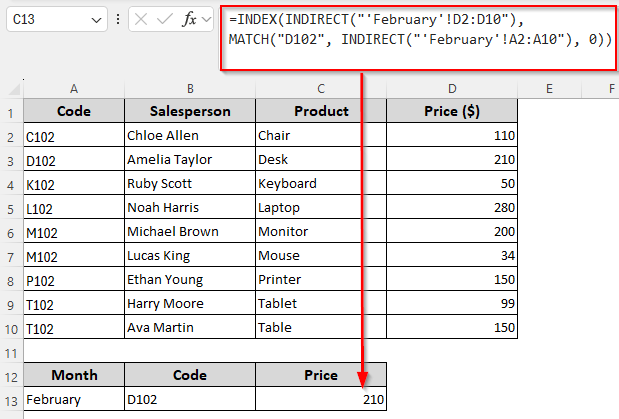Expand the formula bar options chevron
This screenshot has height=419, width=619.
(206, 19)
